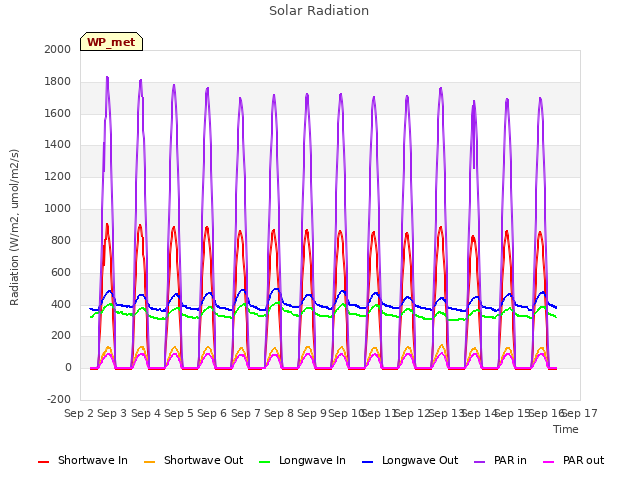The image size is (640, 480).
Task: Click the purple PAR in legend swatch
Action: [479, 462]
